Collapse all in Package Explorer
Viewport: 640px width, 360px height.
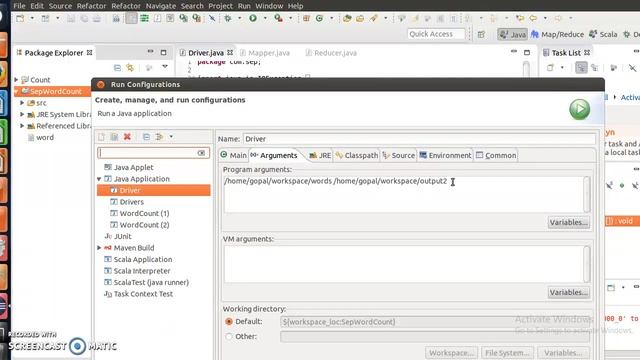coord(117,68)
